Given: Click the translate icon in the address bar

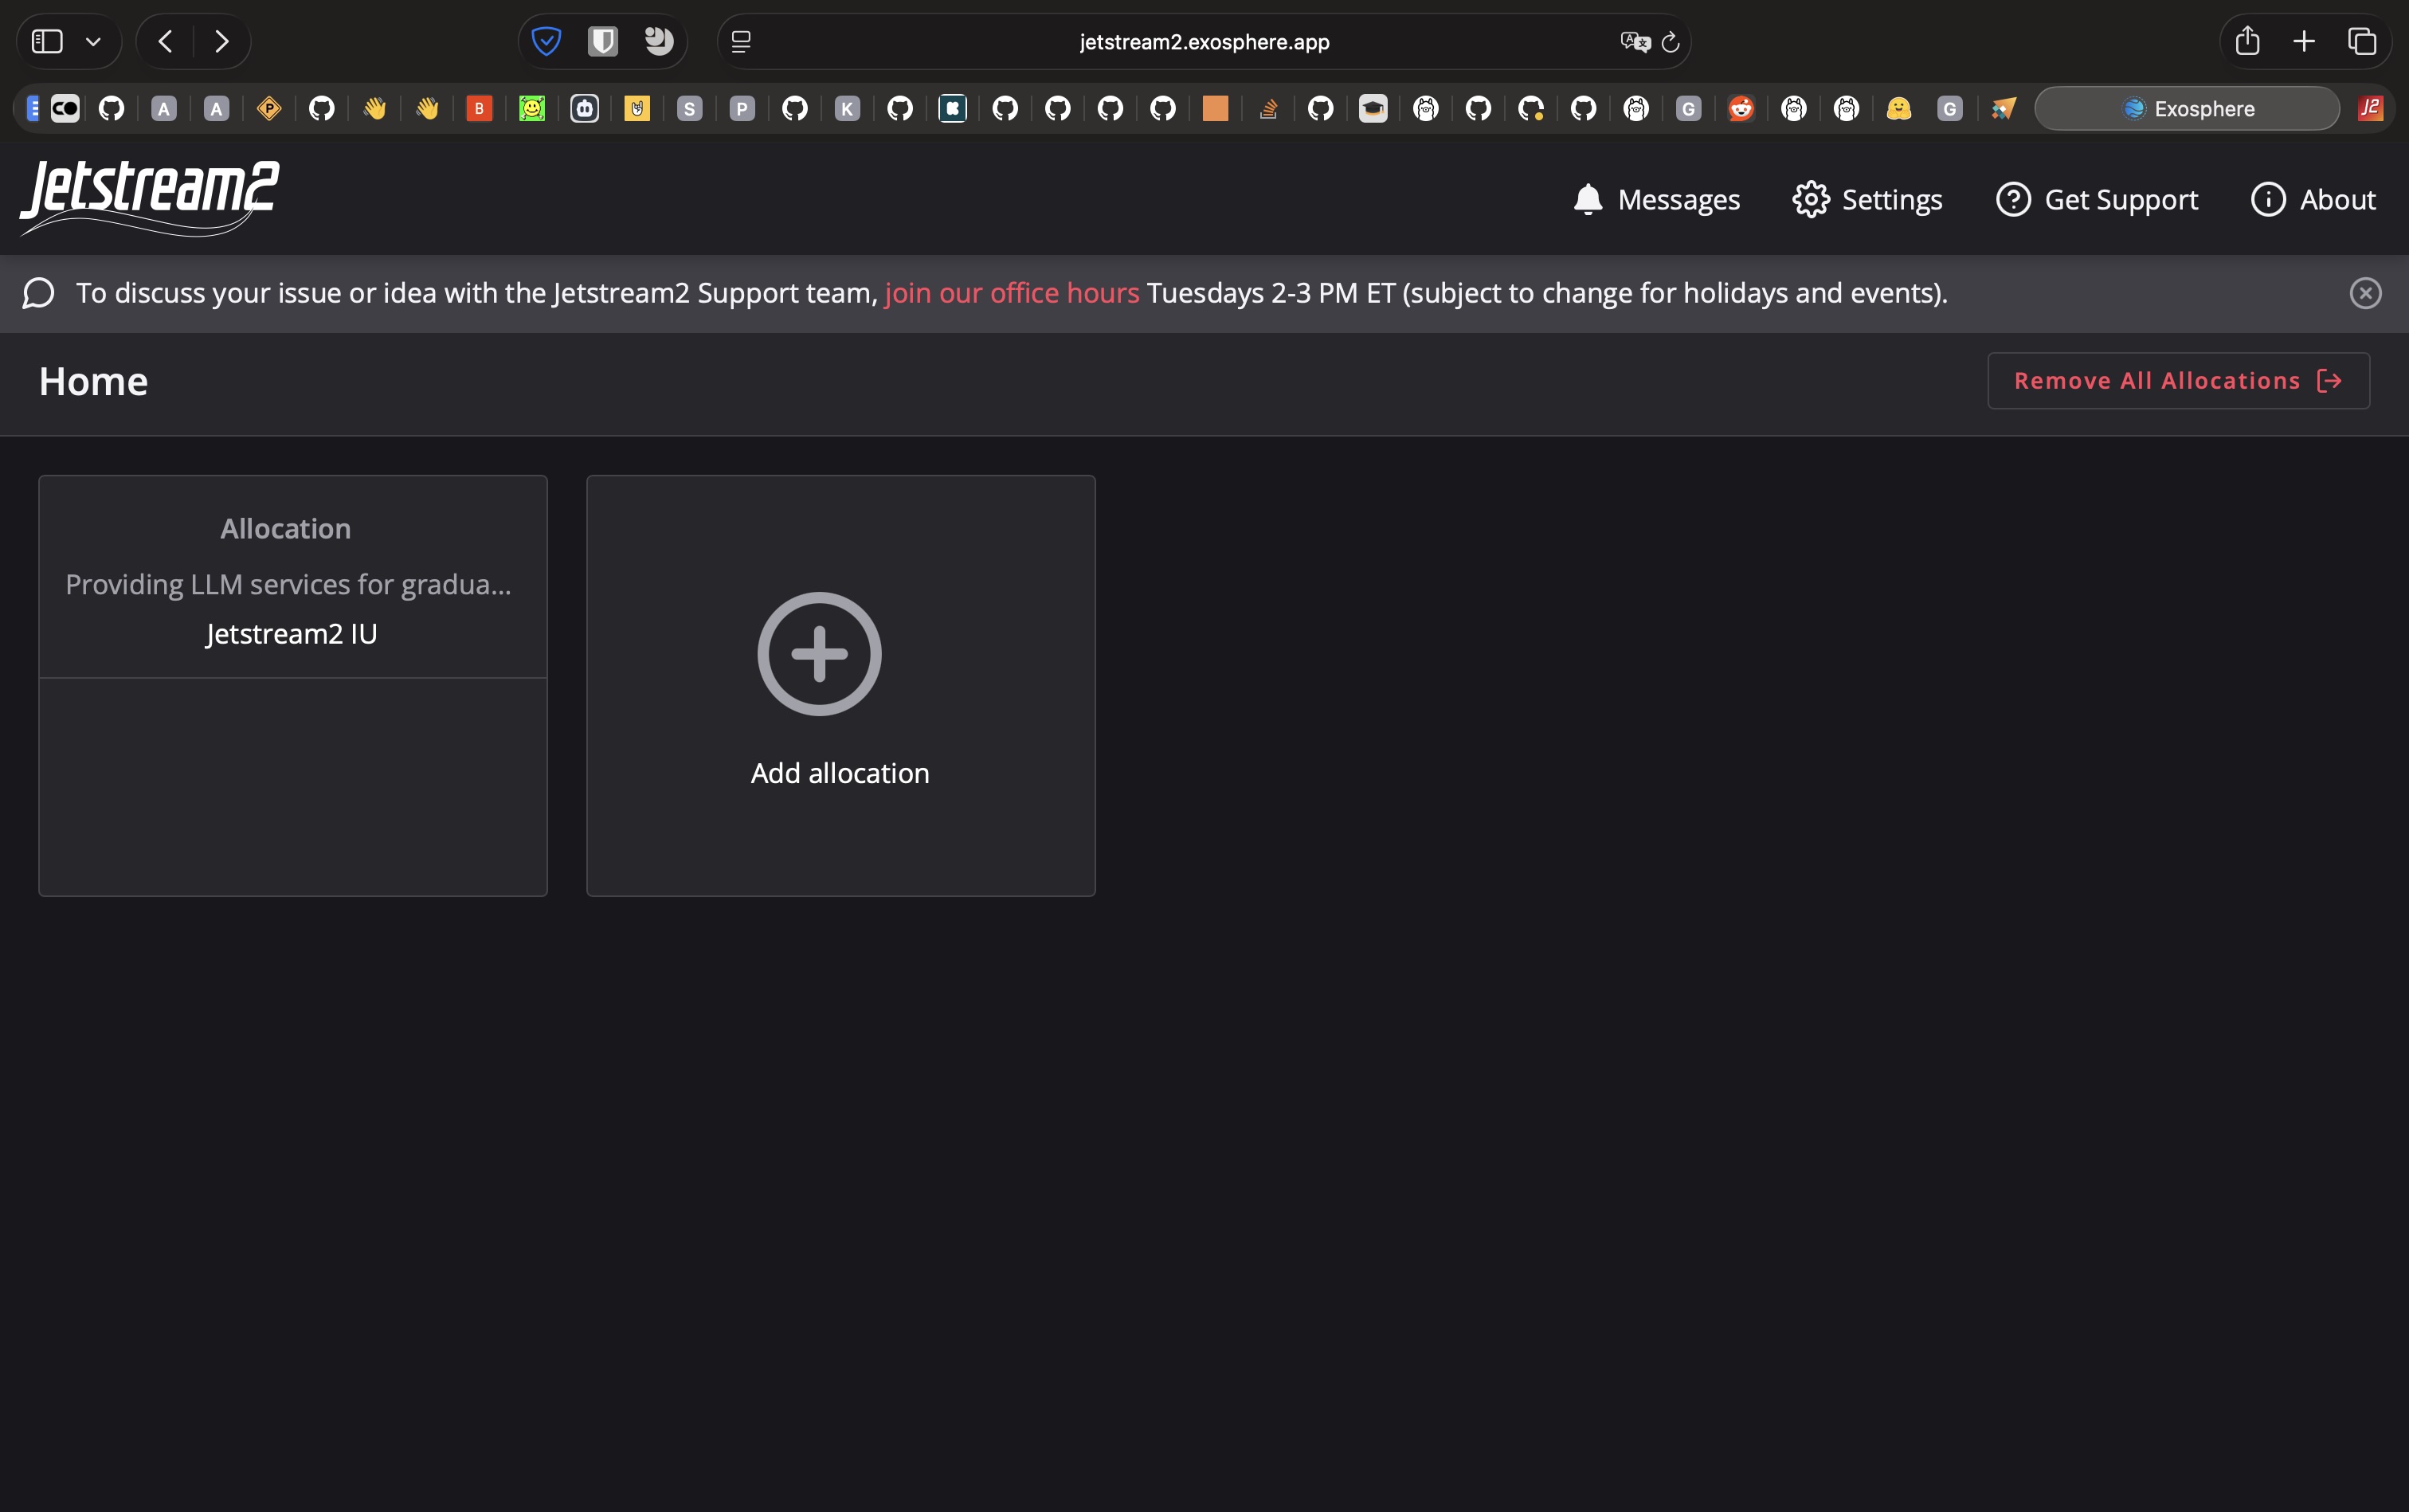Looking at the screenshot, I should click(x=1635, y=41).
